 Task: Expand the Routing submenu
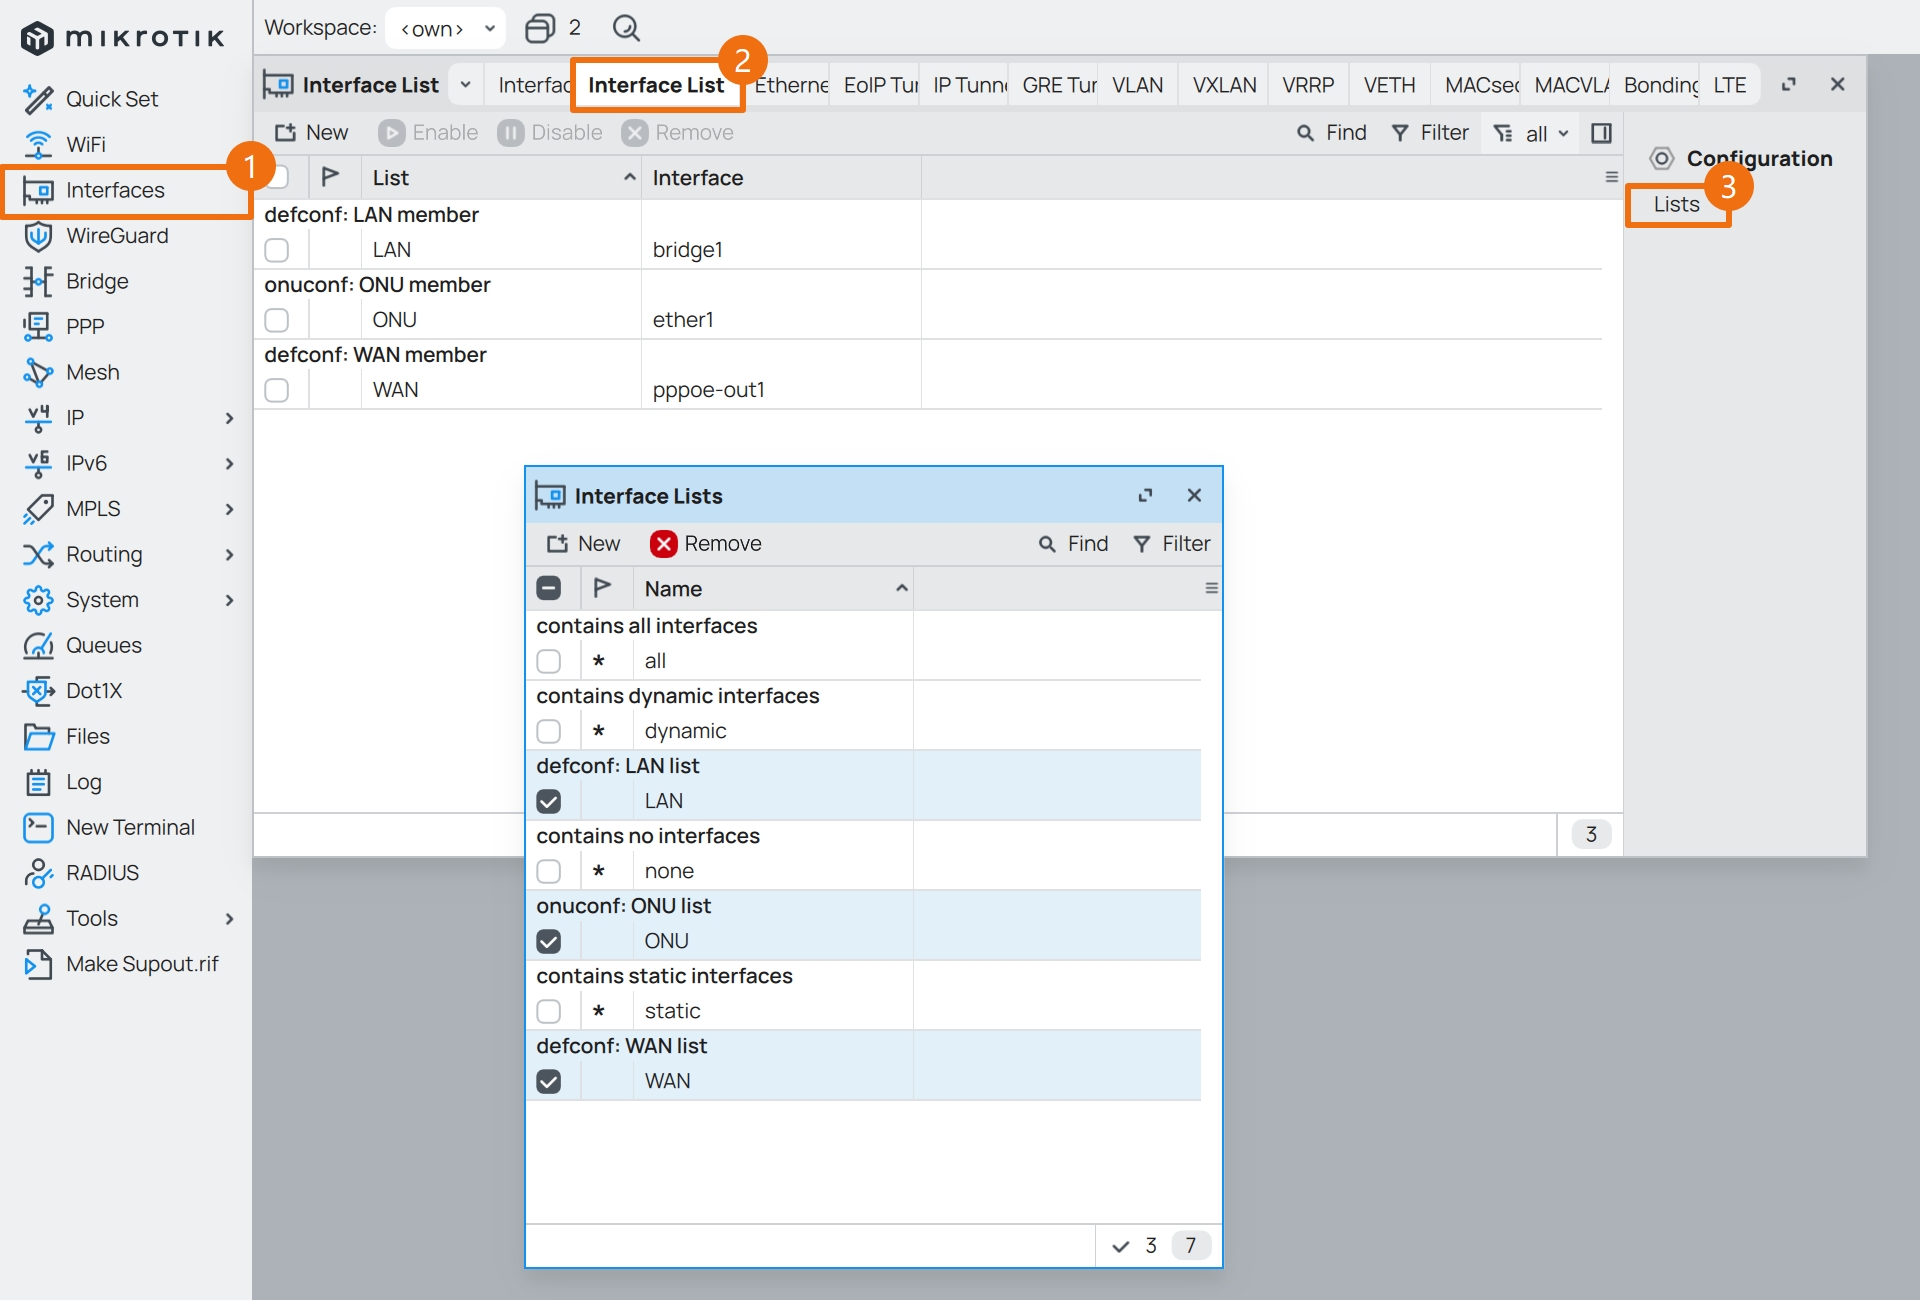pos(229,554)
